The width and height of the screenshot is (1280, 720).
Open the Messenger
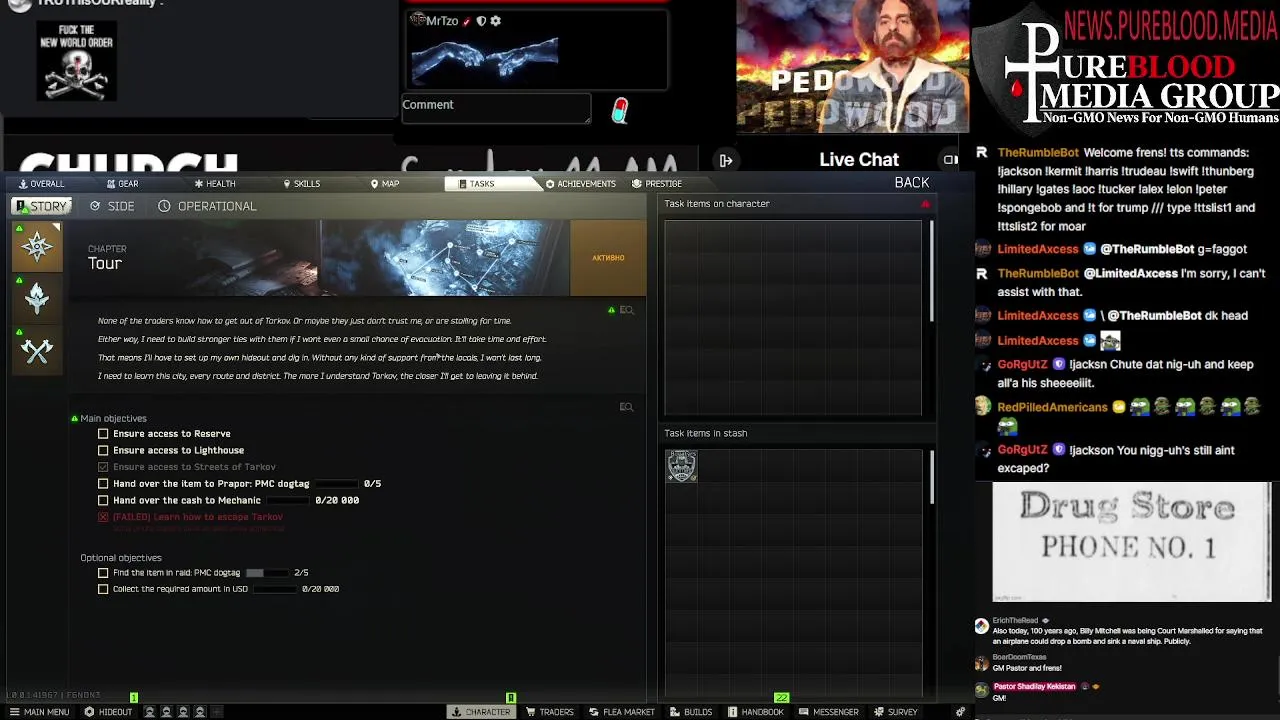829,712
